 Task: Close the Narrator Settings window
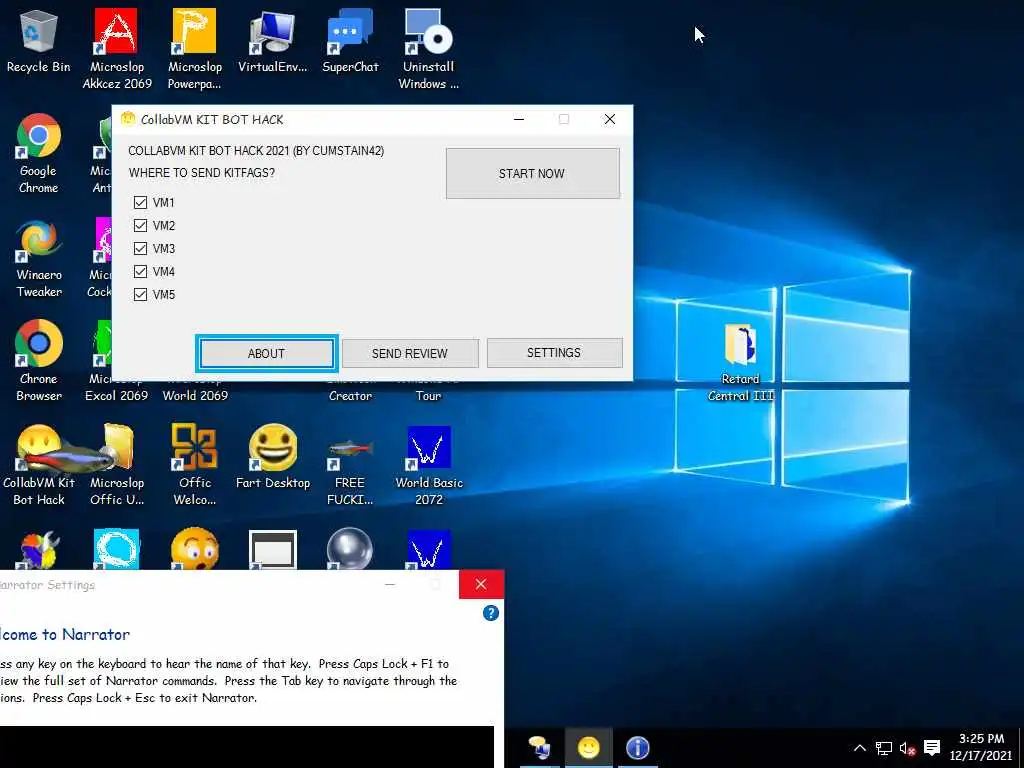click(x=481, y=584)
